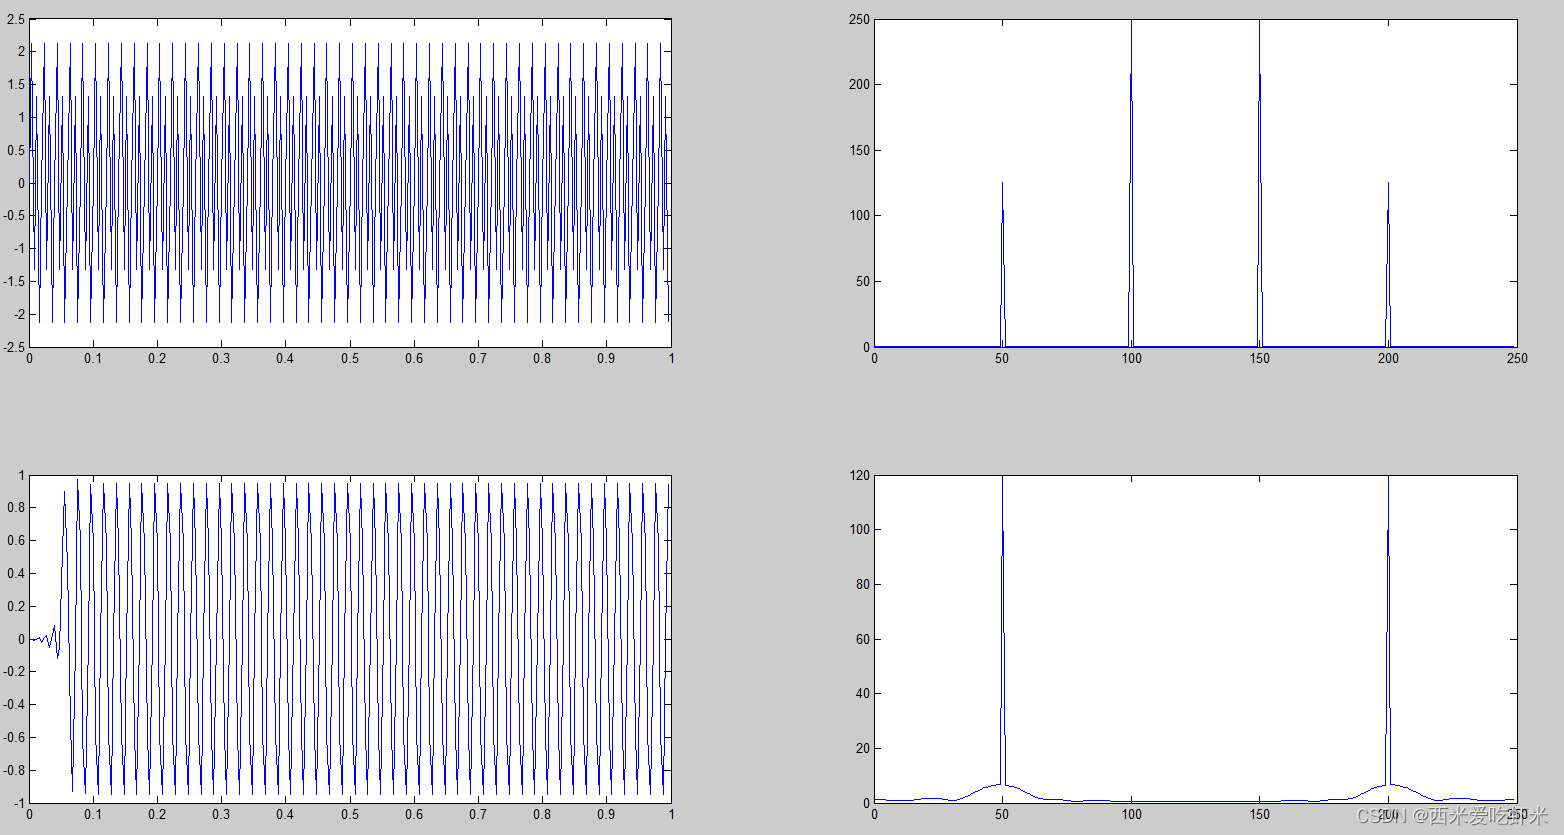Click y-axis label '40' on bottom-right plot
Screen dimensions: 1564x835
863,693
